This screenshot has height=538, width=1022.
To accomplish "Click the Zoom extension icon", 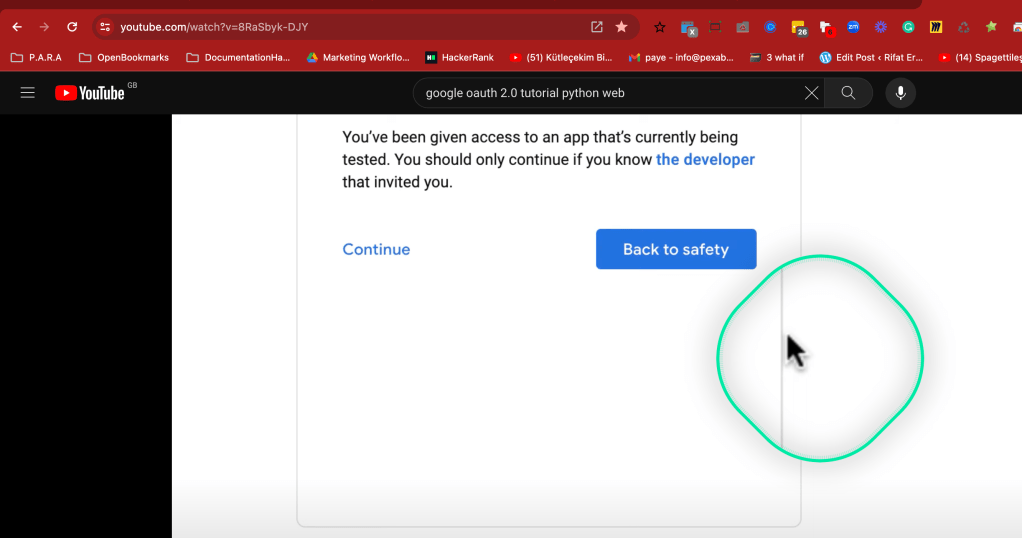I will (x=853, y=27).
